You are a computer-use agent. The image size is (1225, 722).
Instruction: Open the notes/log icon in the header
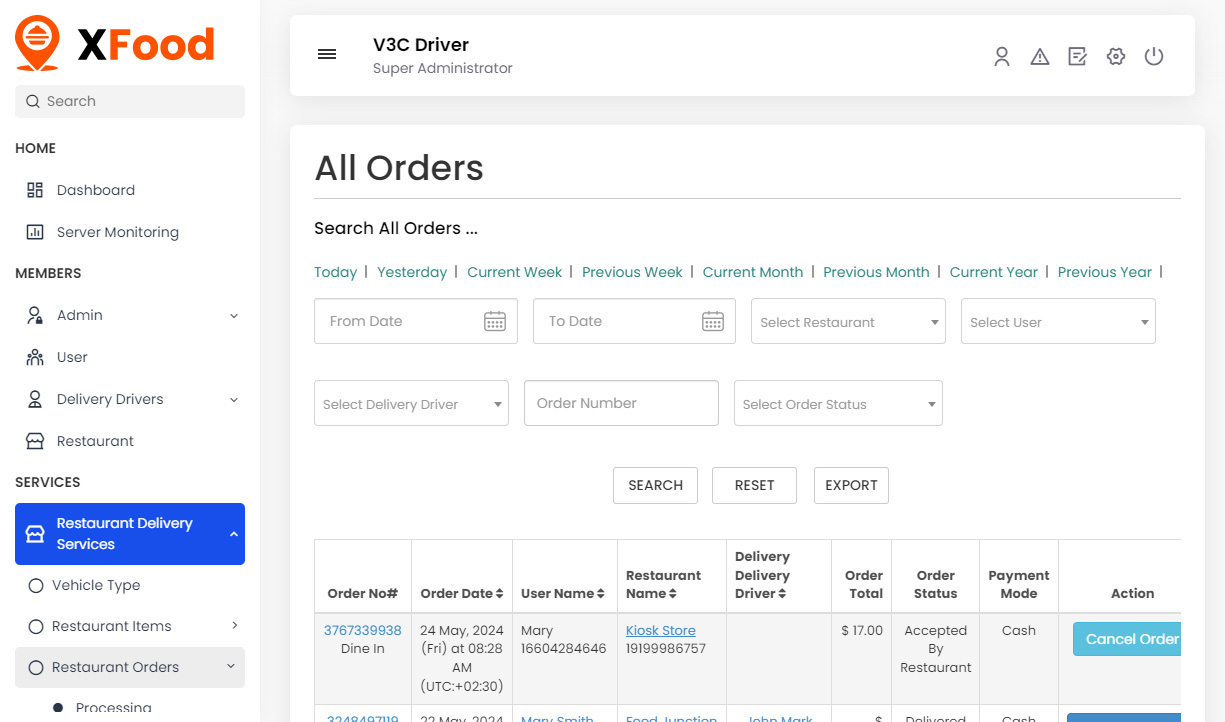pyautogui.click(x=1077, y=56)
